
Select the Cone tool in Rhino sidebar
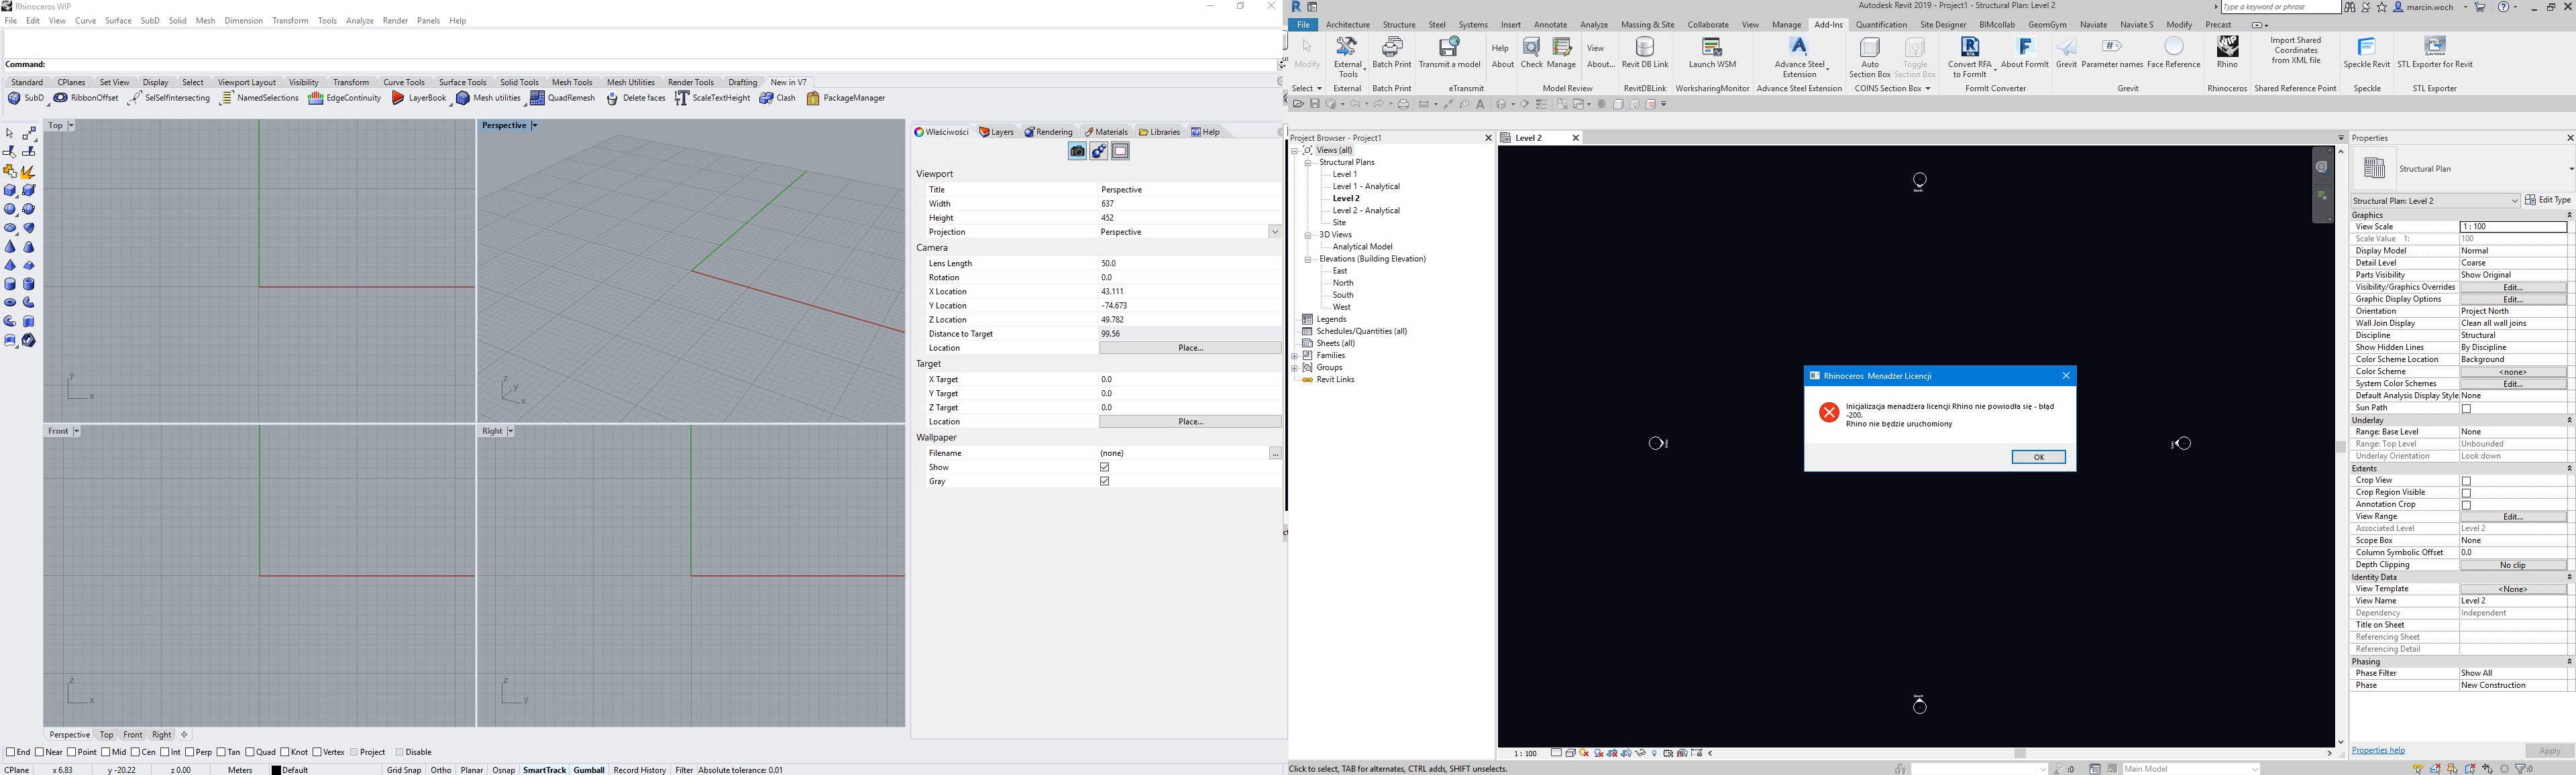10,246
